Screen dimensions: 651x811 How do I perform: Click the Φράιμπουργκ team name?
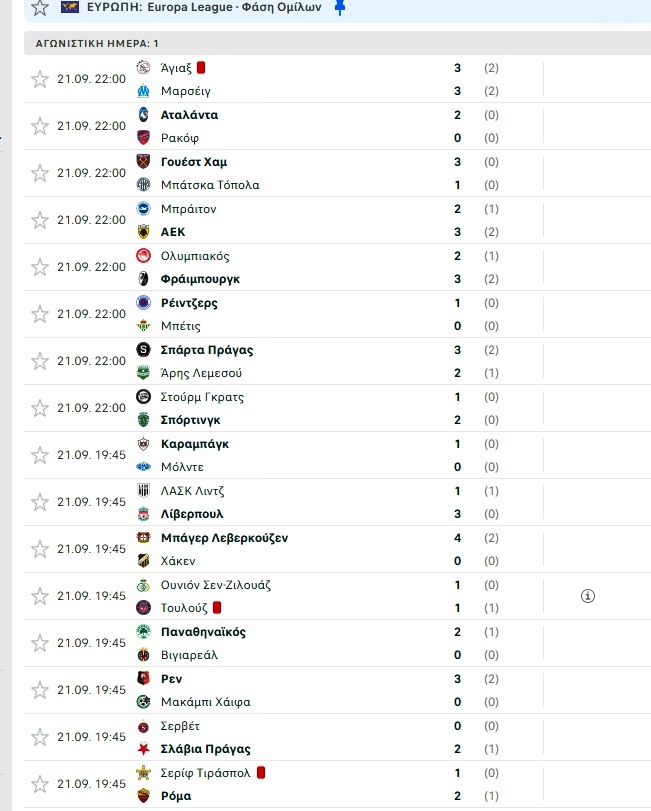(200, 279)
